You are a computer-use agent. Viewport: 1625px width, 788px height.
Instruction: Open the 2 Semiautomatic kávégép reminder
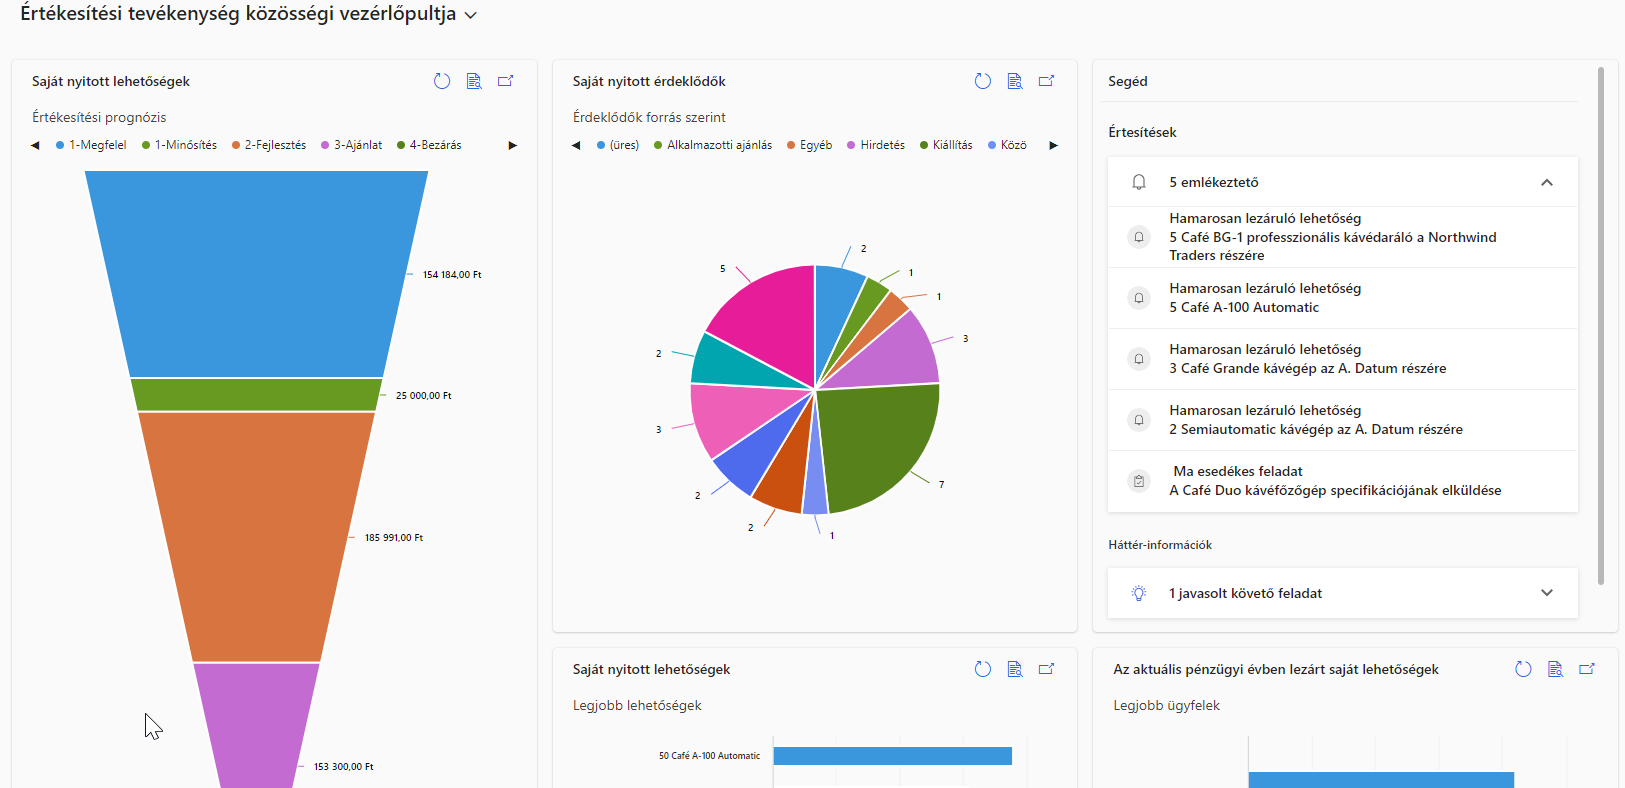(x=1343, y=420)
